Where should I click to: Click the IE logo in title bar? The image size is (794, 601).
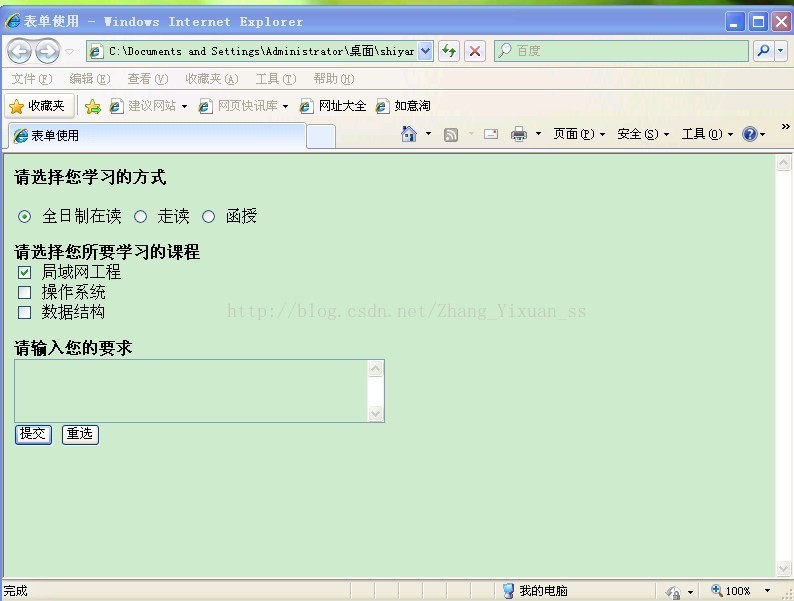pyautogui.click(x=13, y=21)
